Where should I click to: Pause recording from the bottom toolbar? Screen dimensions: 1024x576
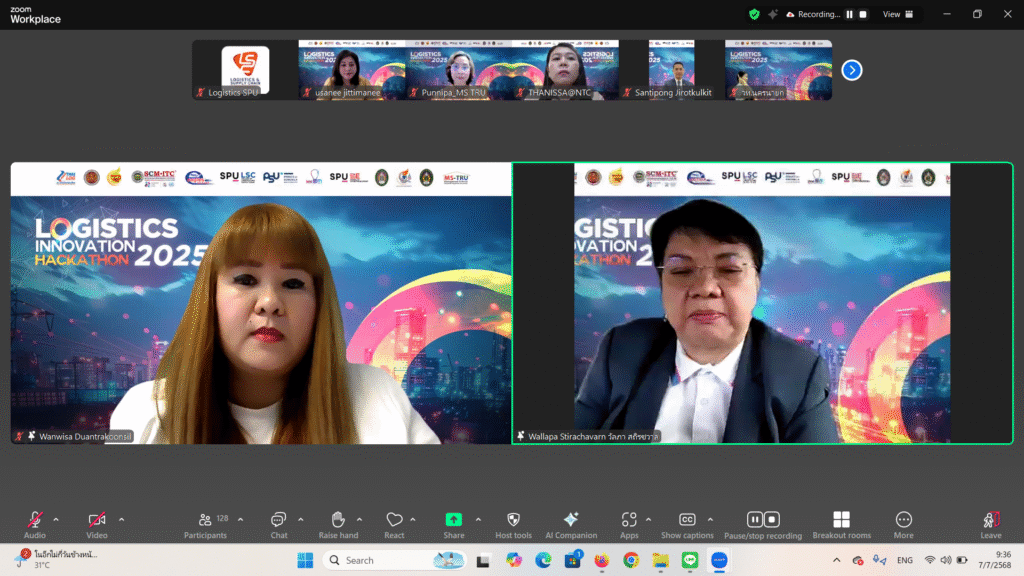pyautogui.click(x=755, y=519)
